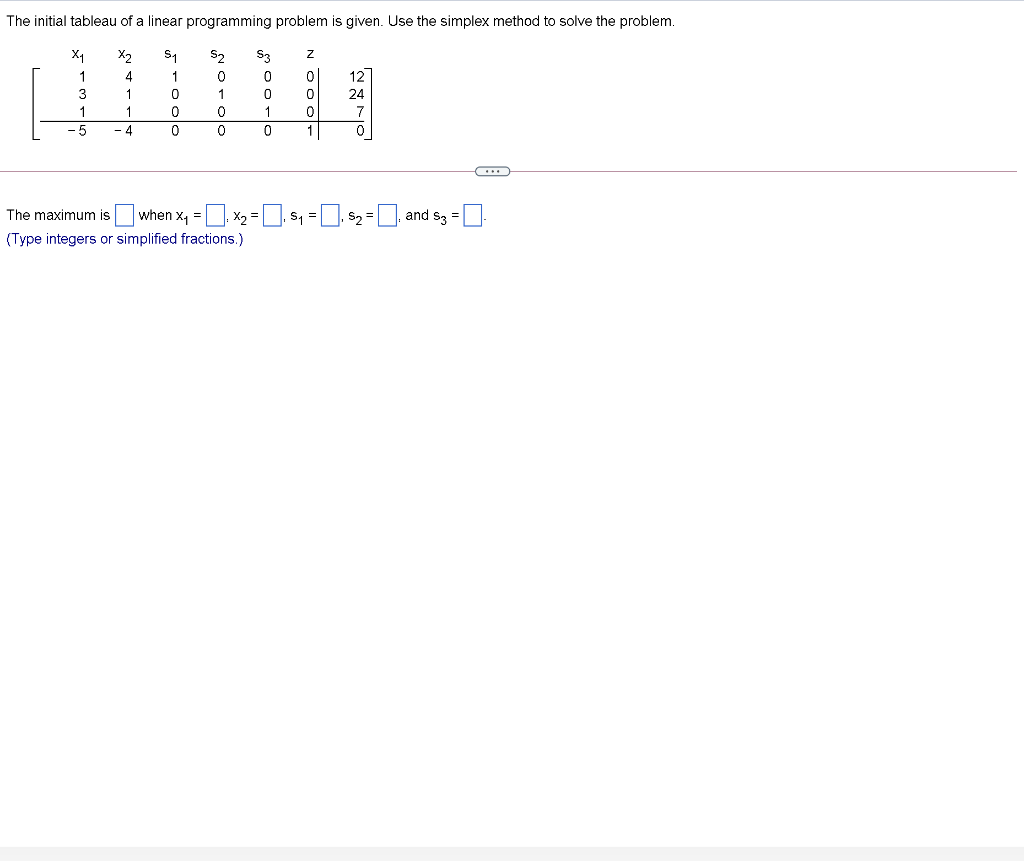This screenshot has height=861, width=1024.
Task: Click the s3 answer field
Action: (x=472, y=214)
